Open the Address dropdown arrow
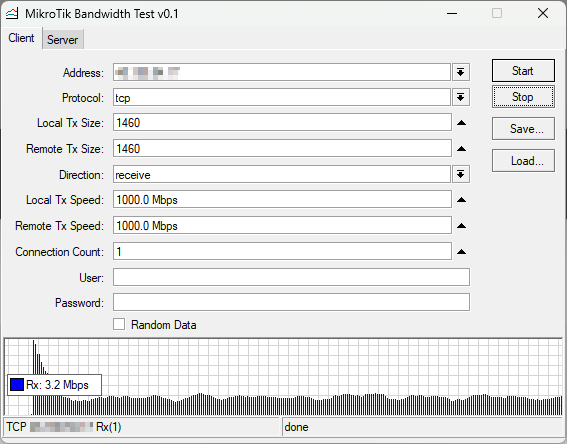This screenshot has width=567, height=444. [x=460, y=72]
